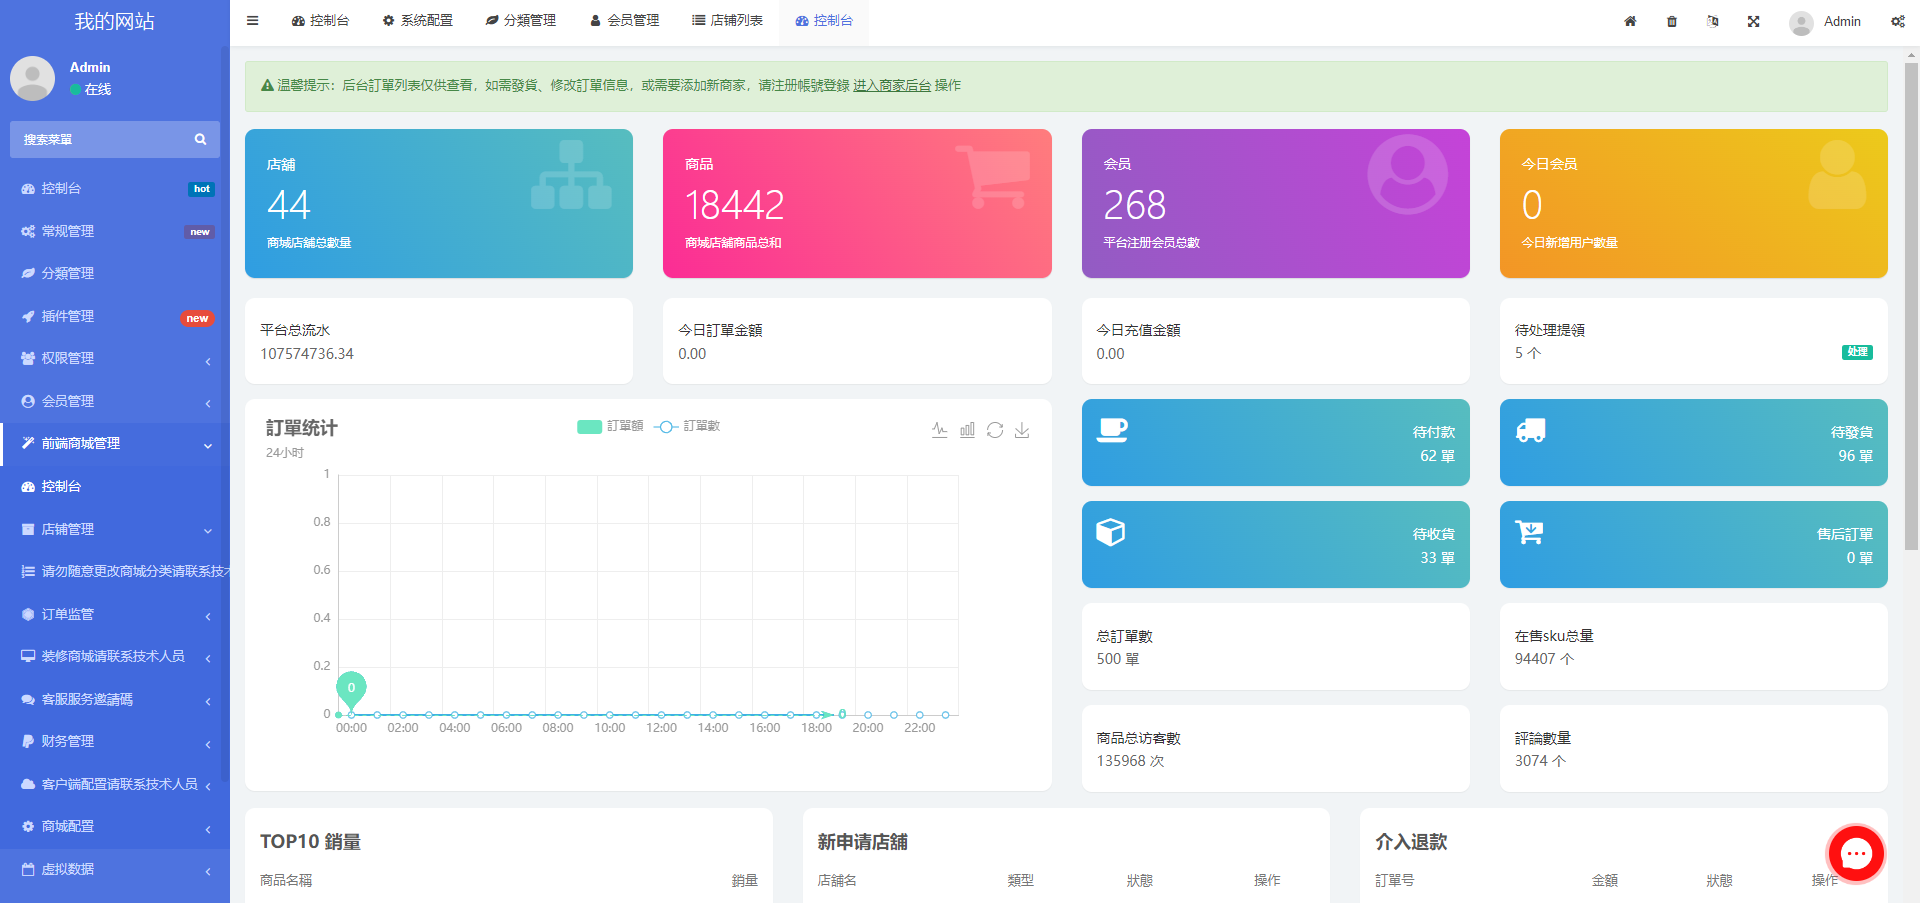Click the trash clear-cache icon
The image size is (1920, 903).
click(x=1672, y=21)
